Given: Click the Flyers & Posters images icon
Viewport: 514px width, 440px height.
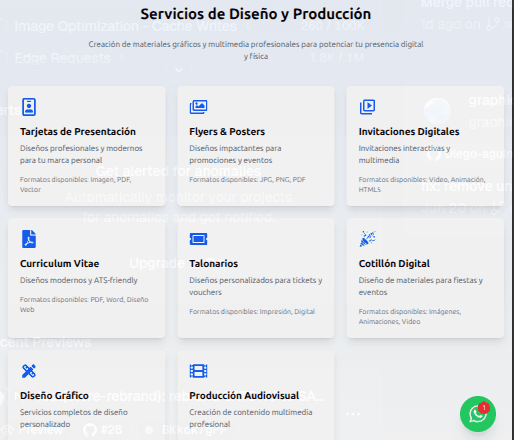Looking at the screenshot, I should (198, 107).
